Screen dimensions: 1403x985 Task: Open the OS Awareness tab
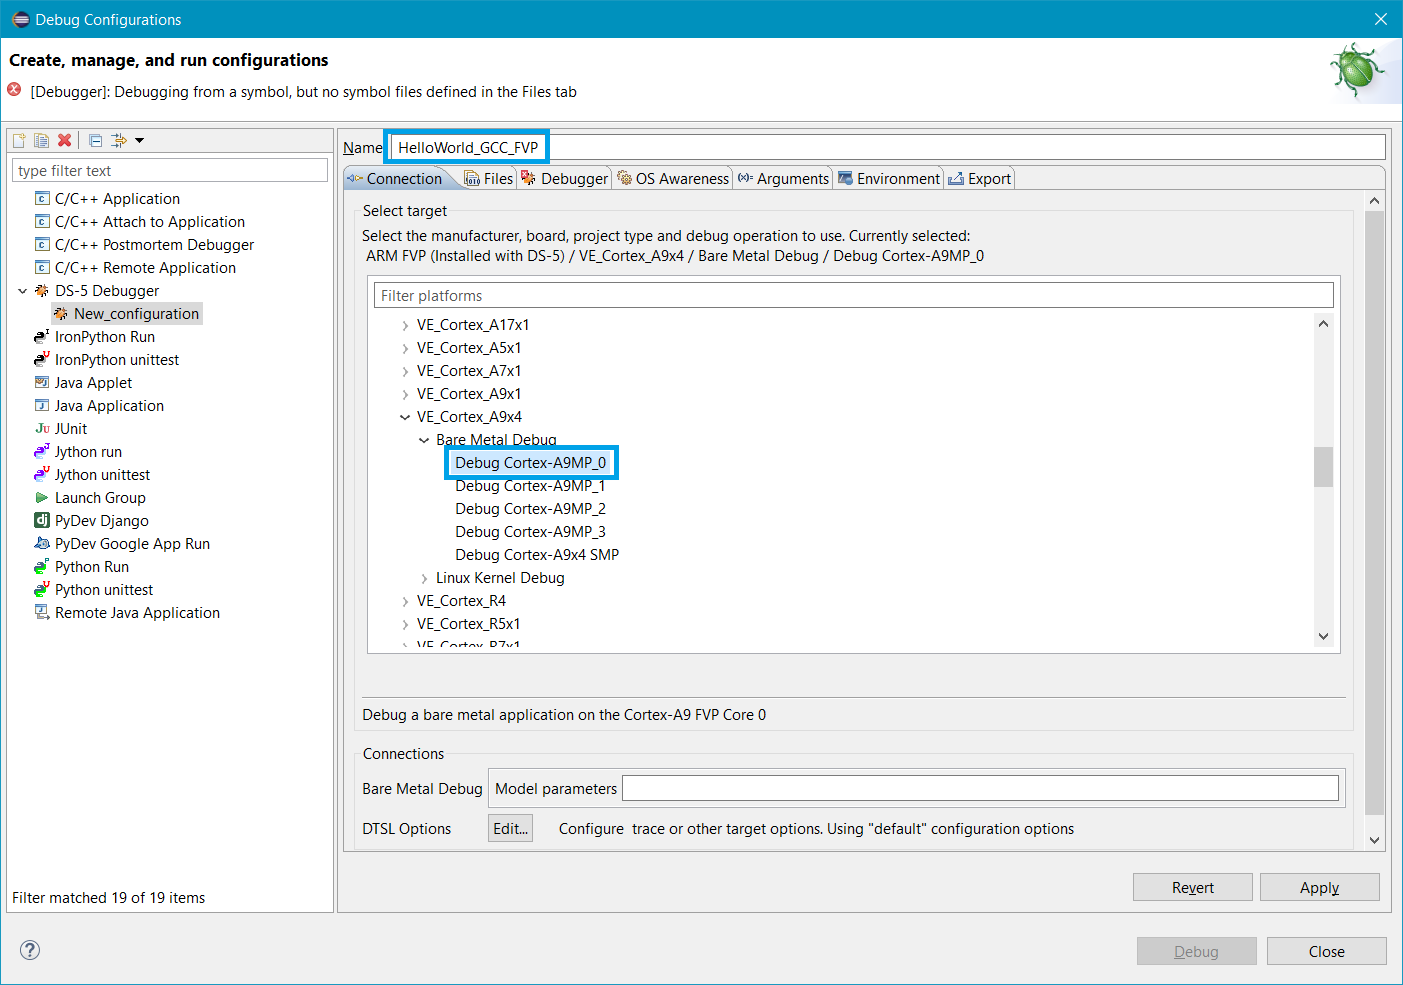click(673, 179)
